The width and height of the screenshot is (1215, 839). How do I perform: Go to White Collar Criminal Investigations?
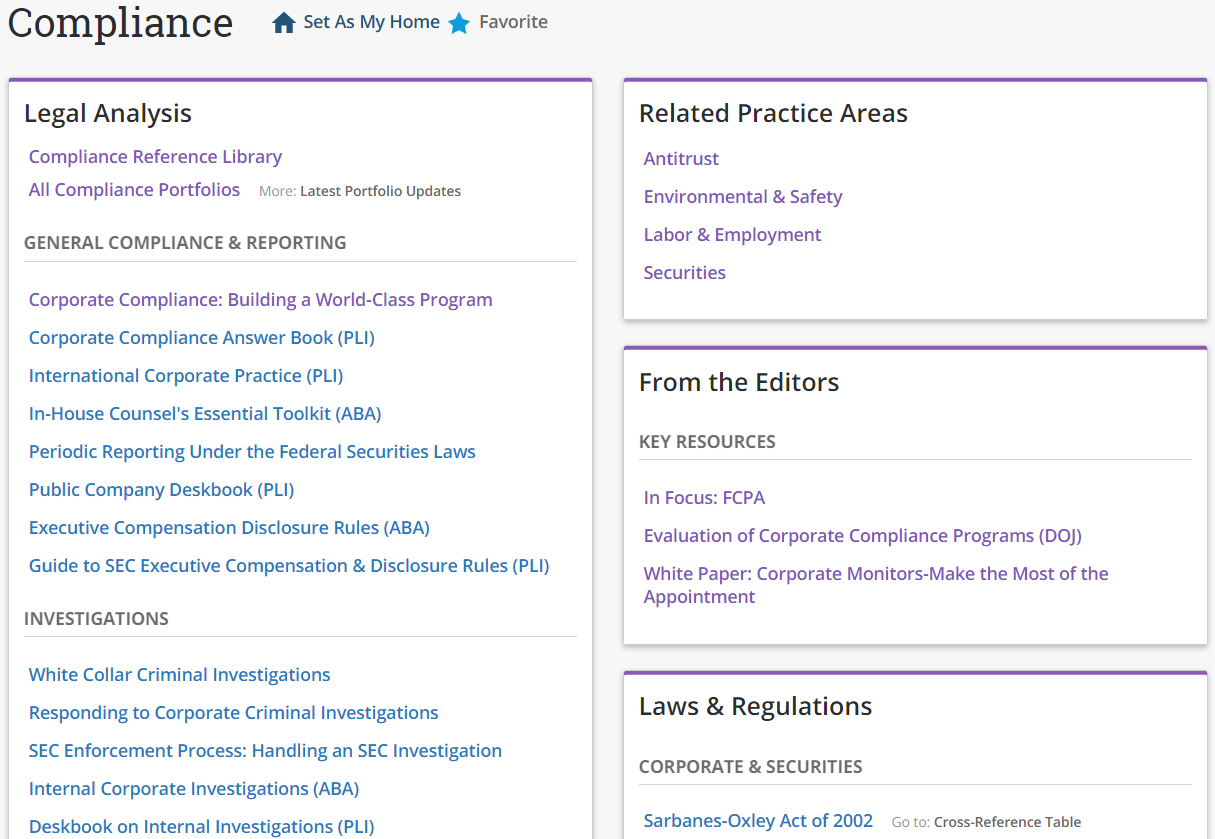179,675
